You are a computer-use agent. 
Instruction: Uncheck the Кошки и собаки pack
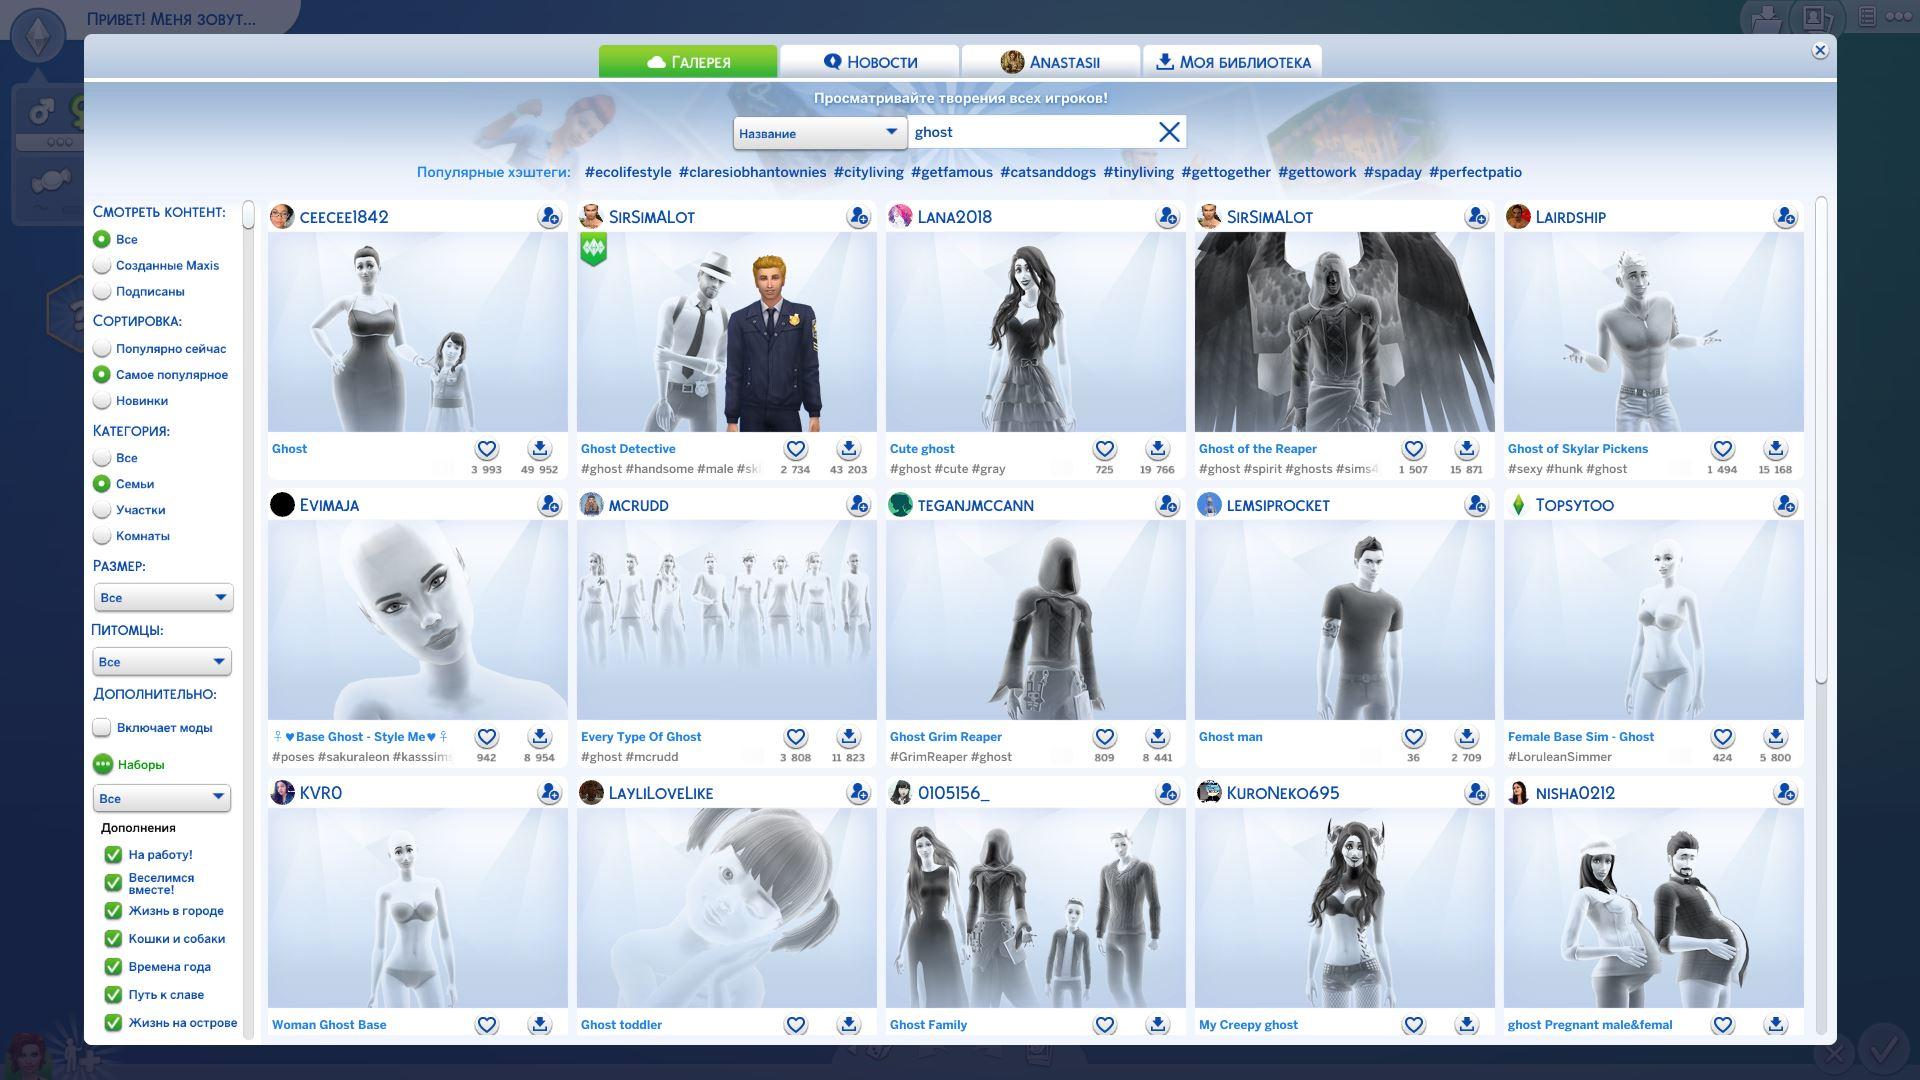(113, 939)
